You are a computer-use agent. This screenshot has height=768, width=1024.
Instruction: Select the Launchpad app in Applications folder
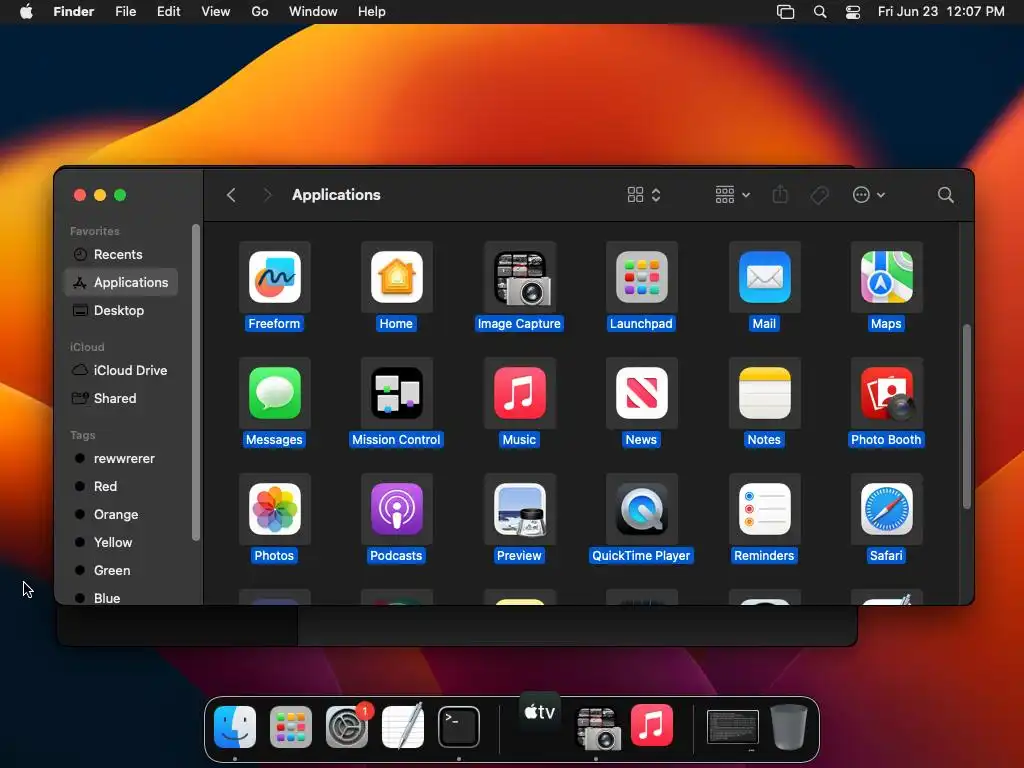(x=641, y=277)
